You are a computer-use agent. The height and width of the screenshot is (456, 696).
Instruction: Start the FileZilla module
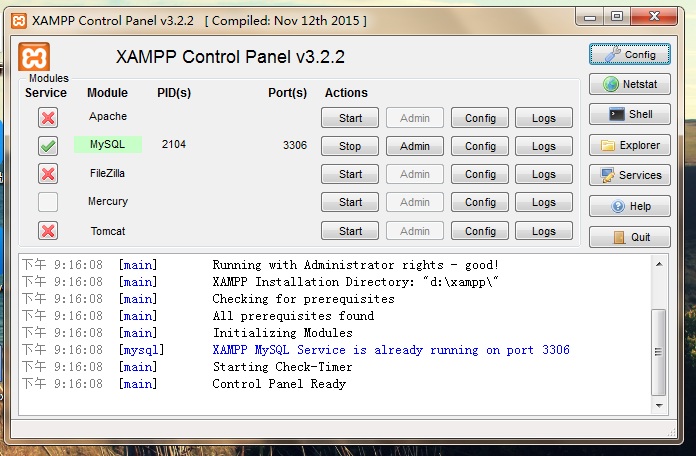(350, 174)
